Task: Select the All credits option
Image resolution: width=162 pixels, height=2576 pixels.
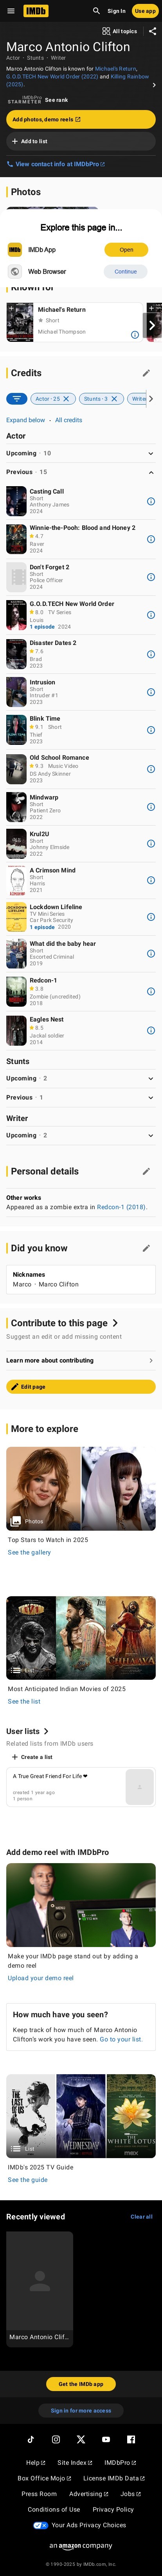Action: click(x=69, y=420)
